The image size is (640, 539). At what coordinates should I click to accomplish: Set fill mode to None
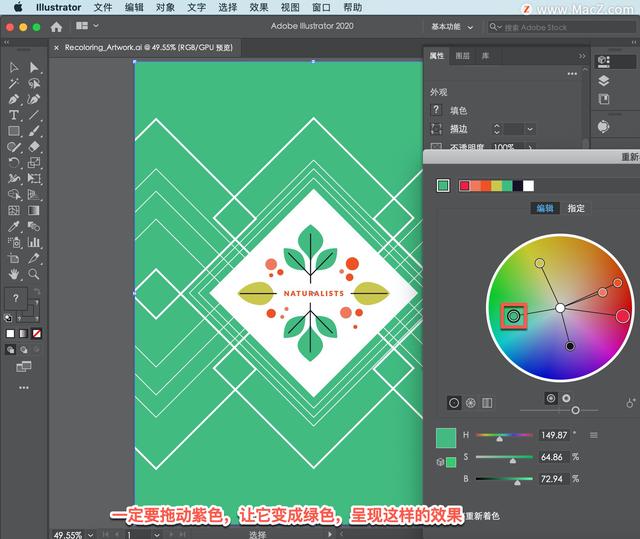pyautogui.click(x=37, y=334)
